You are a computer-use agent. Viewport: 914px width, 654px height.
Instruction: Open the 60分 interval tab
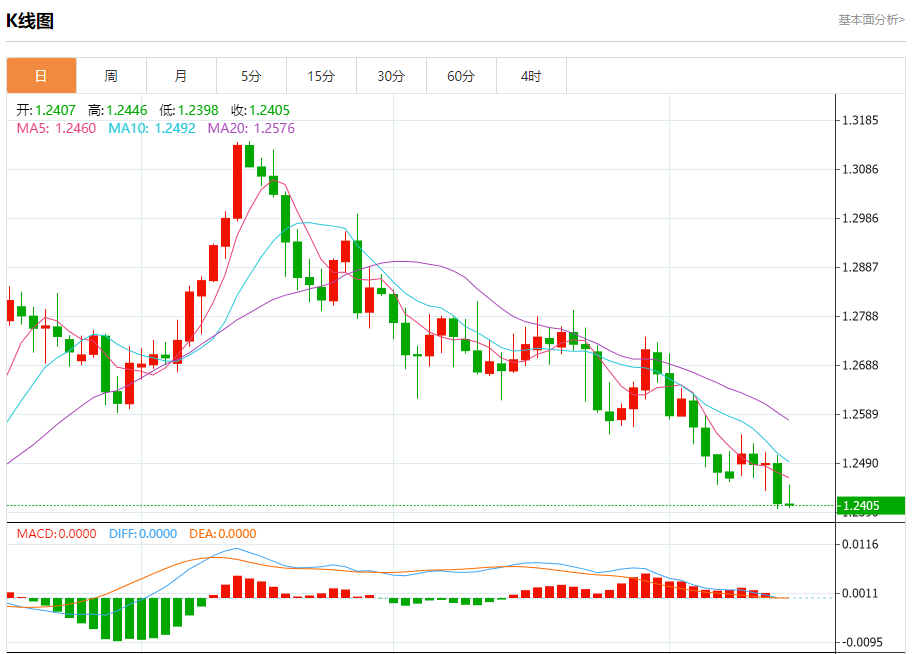[x=461, y=76]
